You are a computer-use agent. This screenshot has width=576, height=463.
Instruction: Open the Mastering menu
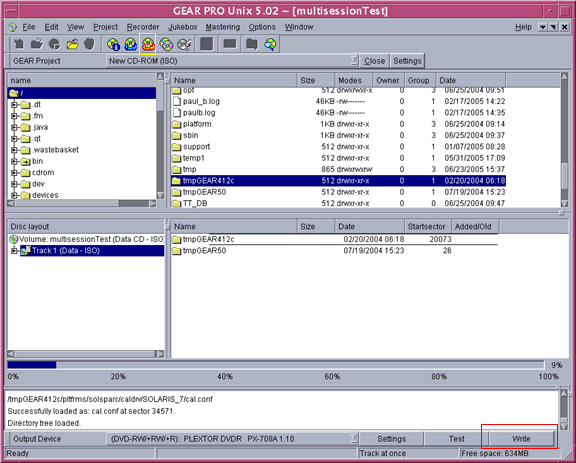tap(223, 27)
